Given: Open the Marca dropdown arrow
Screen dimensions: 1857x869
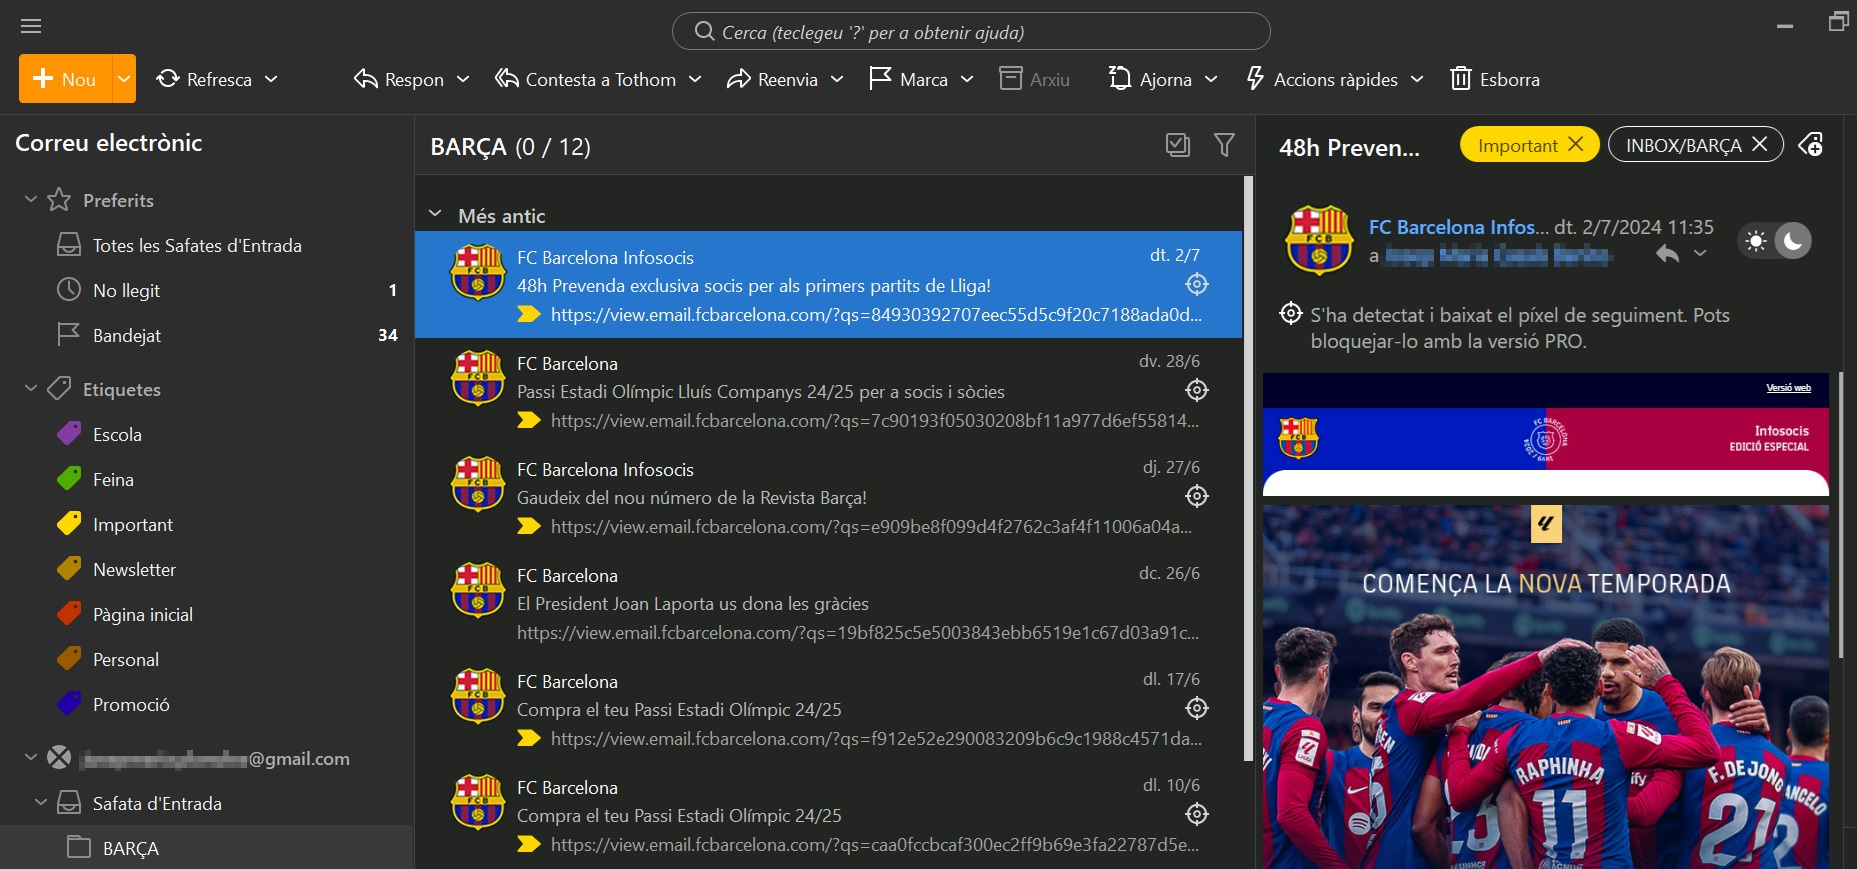Looking at the screenshot, I should [967, 79].
